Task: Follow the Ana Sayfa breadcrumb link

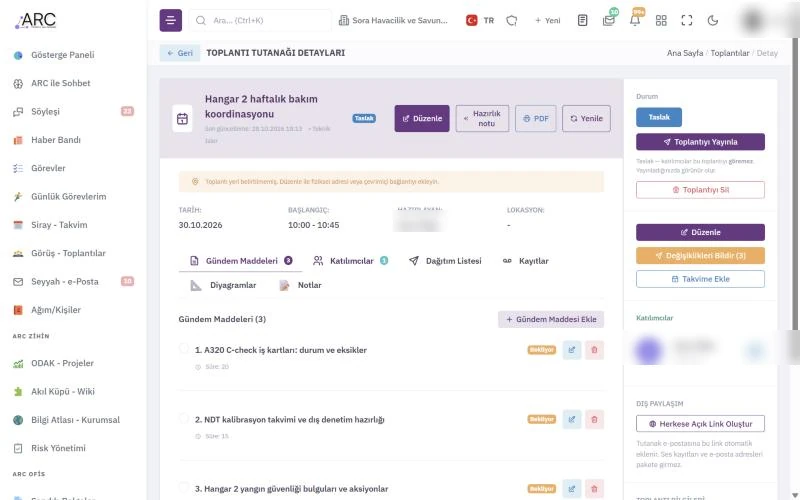Action: click(x=685, y=53)
